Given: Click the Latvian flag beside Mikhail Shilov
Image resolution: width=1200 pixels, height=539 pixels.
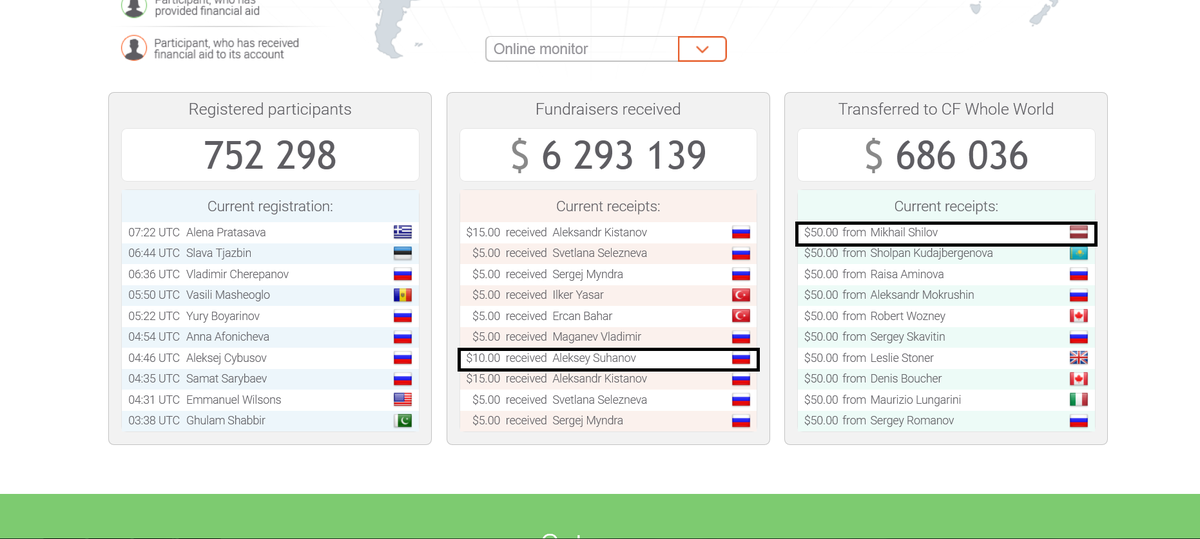Looking at the screenshot, I should (x=1079, y=232).
